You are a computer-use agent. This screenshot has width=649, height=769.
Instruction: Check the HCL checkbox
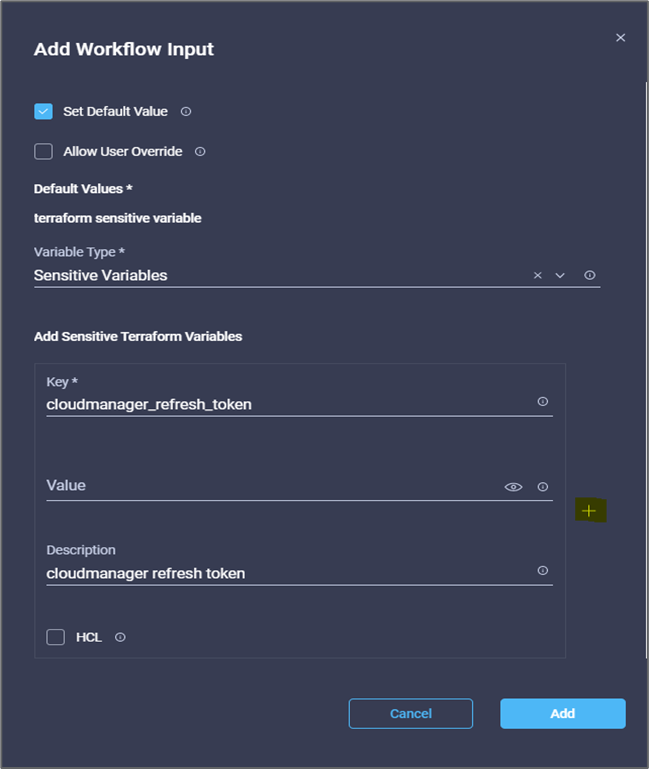[56, 637]
